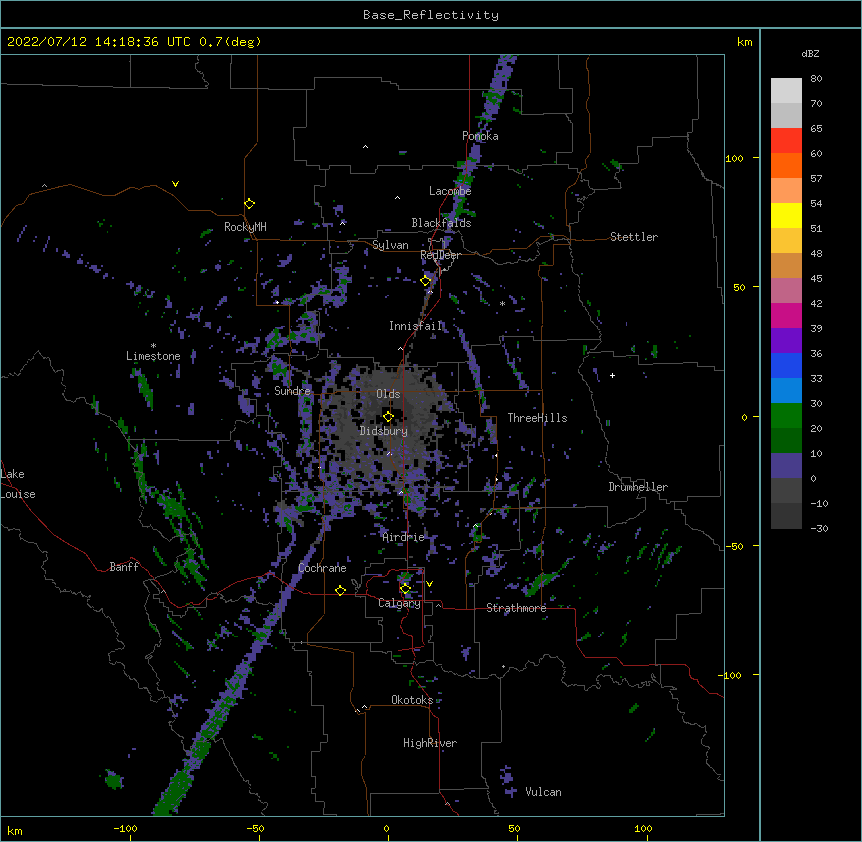Image resolution: width=862 pixels, height=842 pixels.
Task: Click the Drumheller city label
Action: point(638,487)
